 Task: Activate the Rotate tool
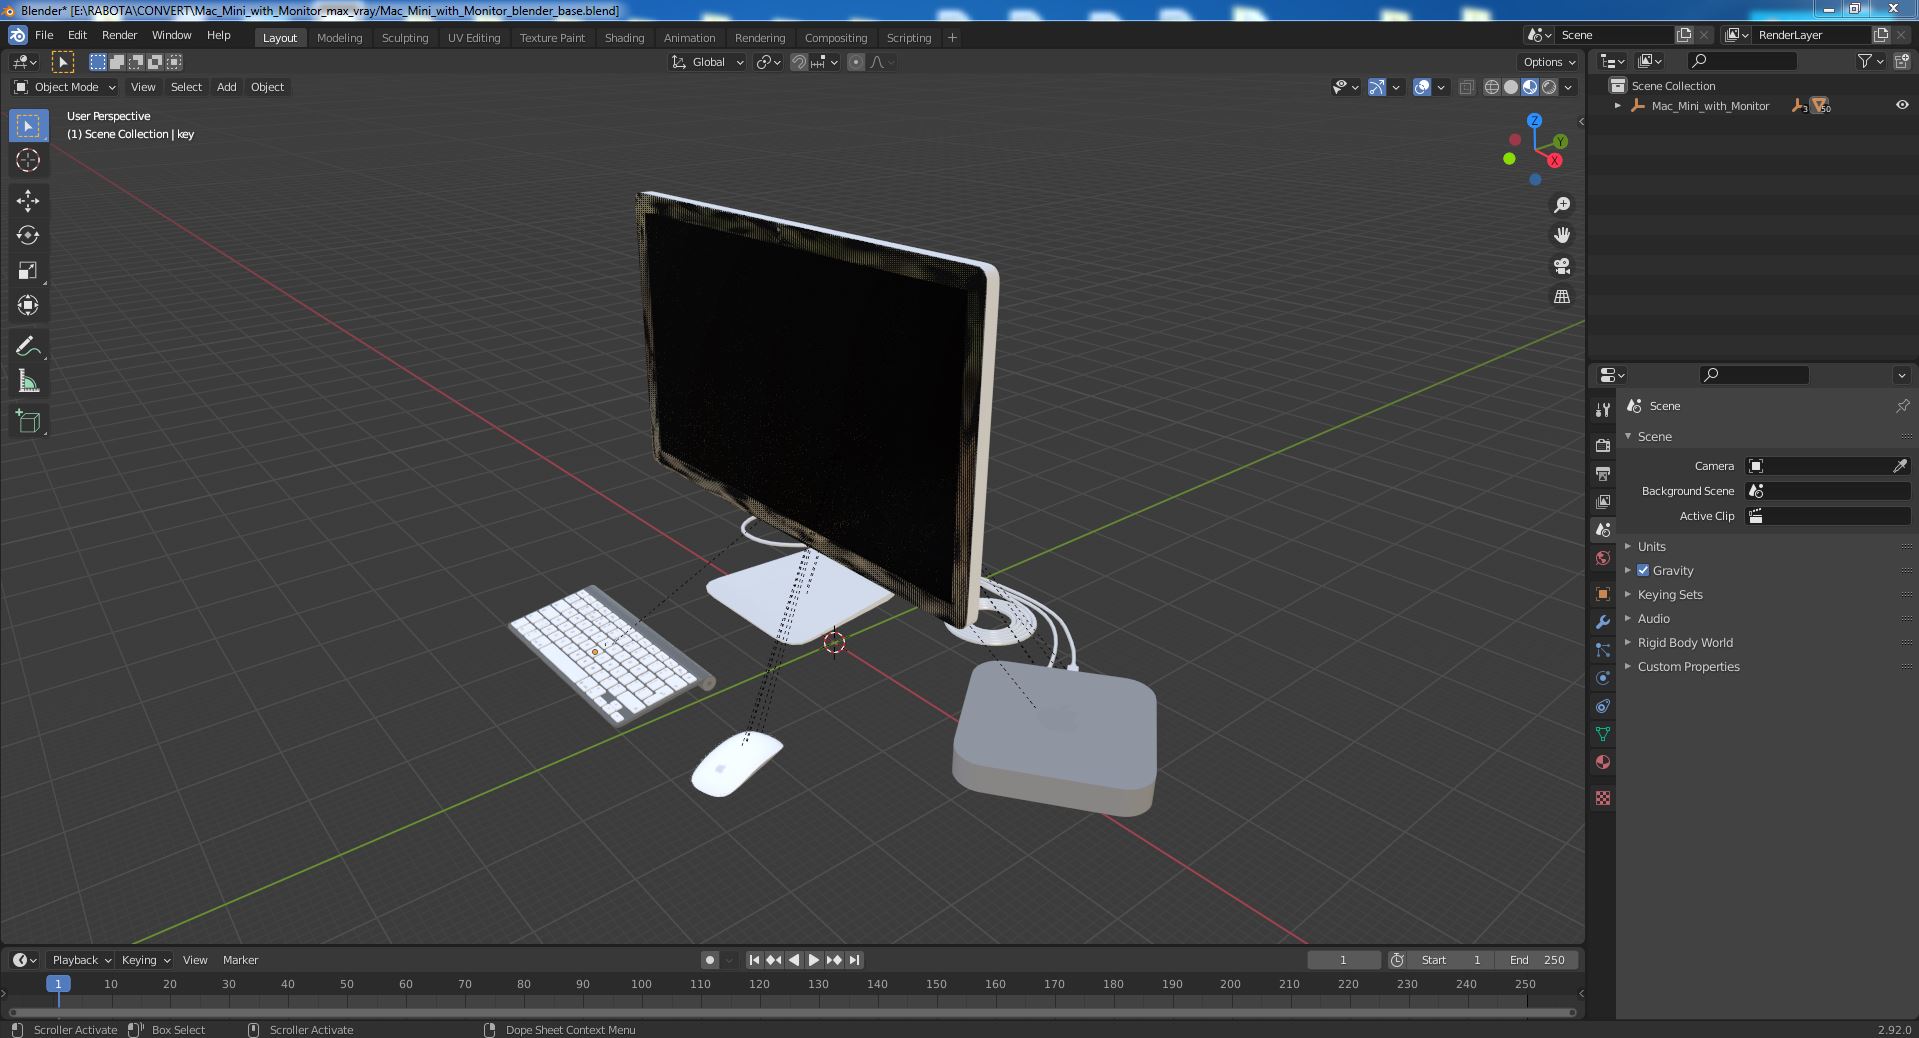(28, 236)
